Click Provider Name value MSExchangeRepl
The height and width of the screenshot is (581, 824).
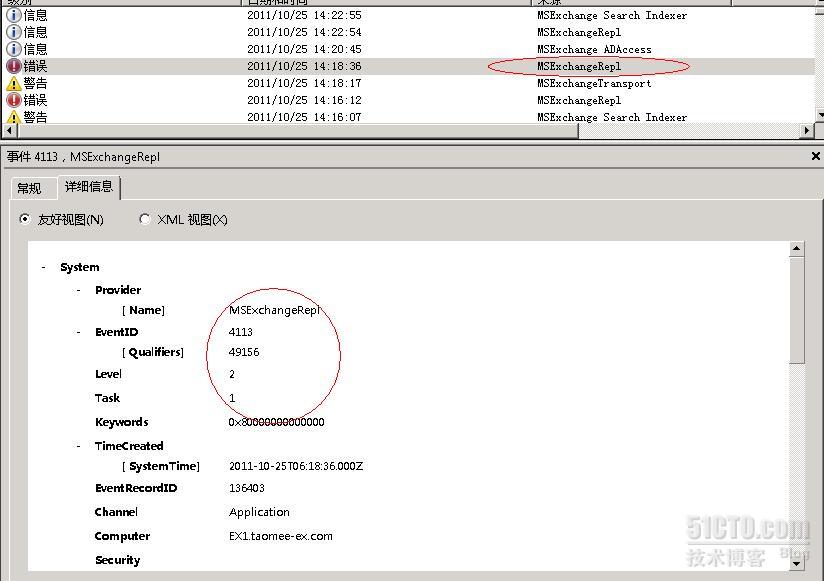click(x=274, y=310)
